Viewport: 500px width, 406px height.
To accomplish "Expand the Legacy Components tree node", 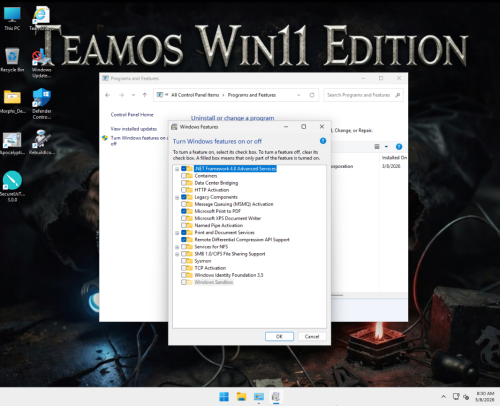I will click(177, 197).
